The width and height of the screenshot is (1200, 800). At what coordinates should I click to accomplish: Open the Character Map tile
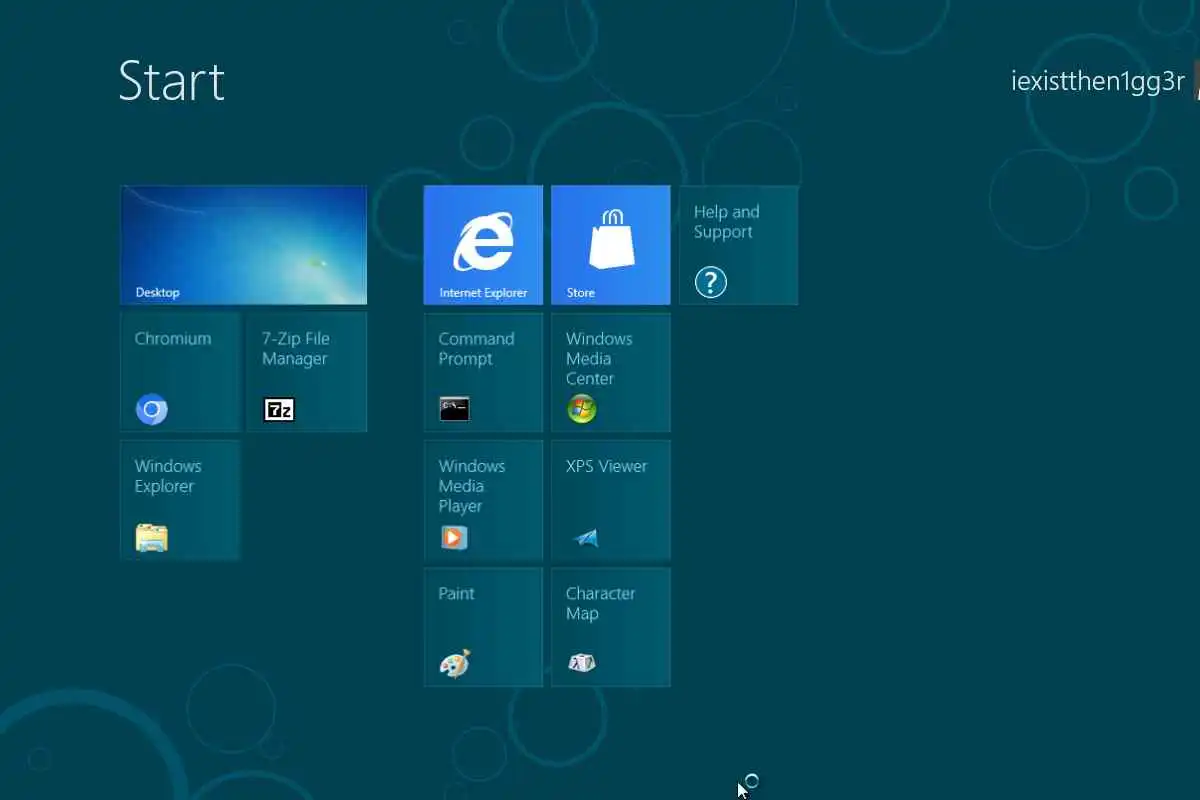[611, 627]
